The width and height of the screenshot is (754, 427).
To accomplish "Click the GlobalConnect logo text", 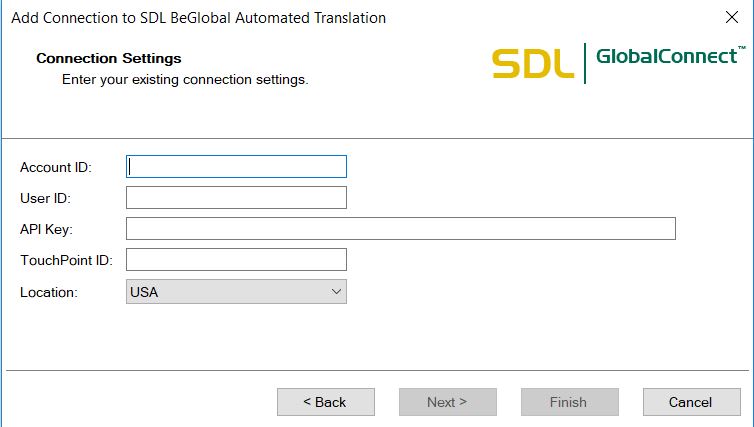I will pyautogui.click(x=666, y=57).
